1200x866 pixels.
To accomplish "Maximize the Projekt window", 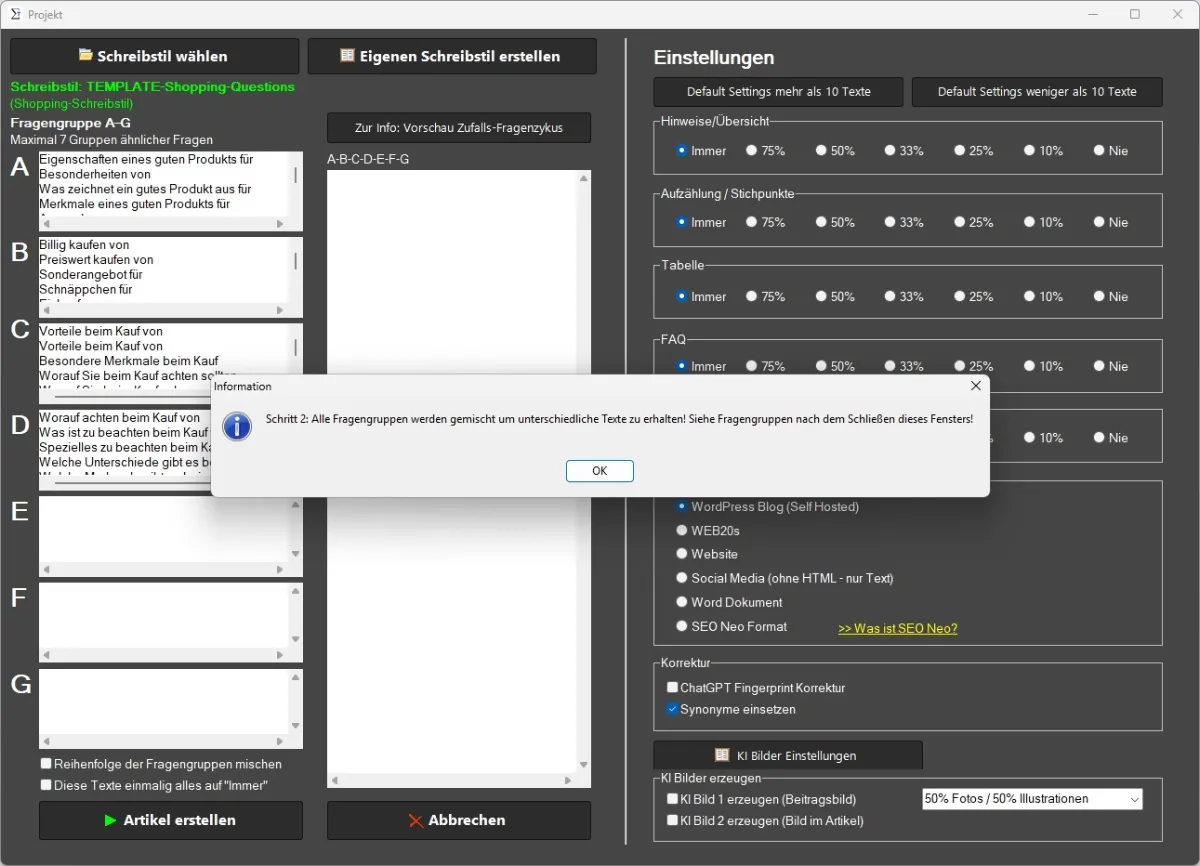I will [x=1135, y=14].
